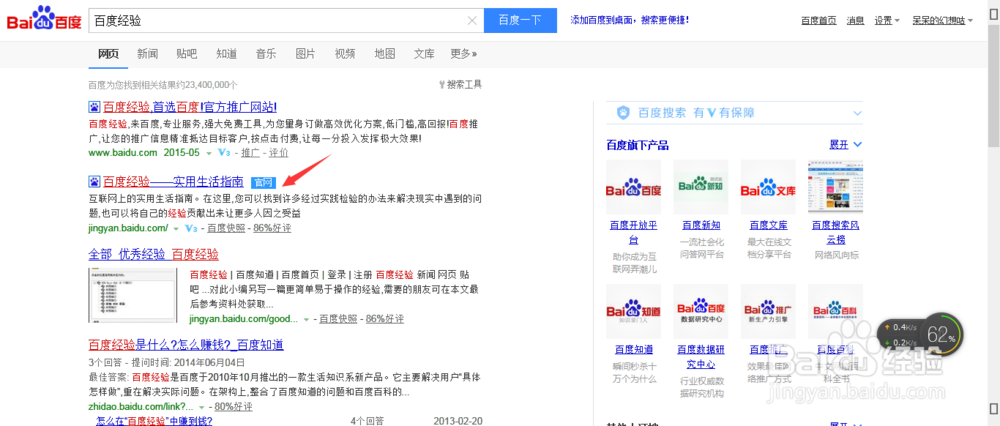Expand dropdown arrow after www.baidu.com 2015-05
The width and height of the screenshot is (1000, 426).
tap(209, 153)
